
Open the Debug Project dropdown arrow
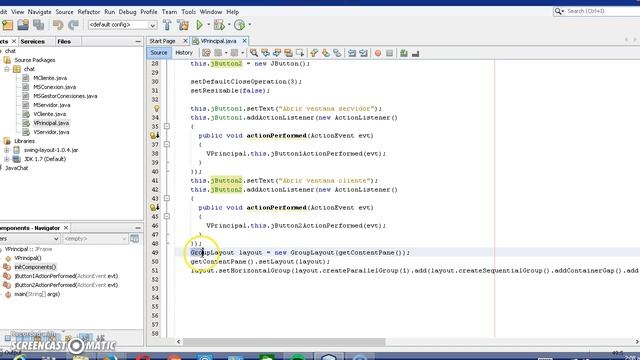pyautogui.click(x=229, y=25)
